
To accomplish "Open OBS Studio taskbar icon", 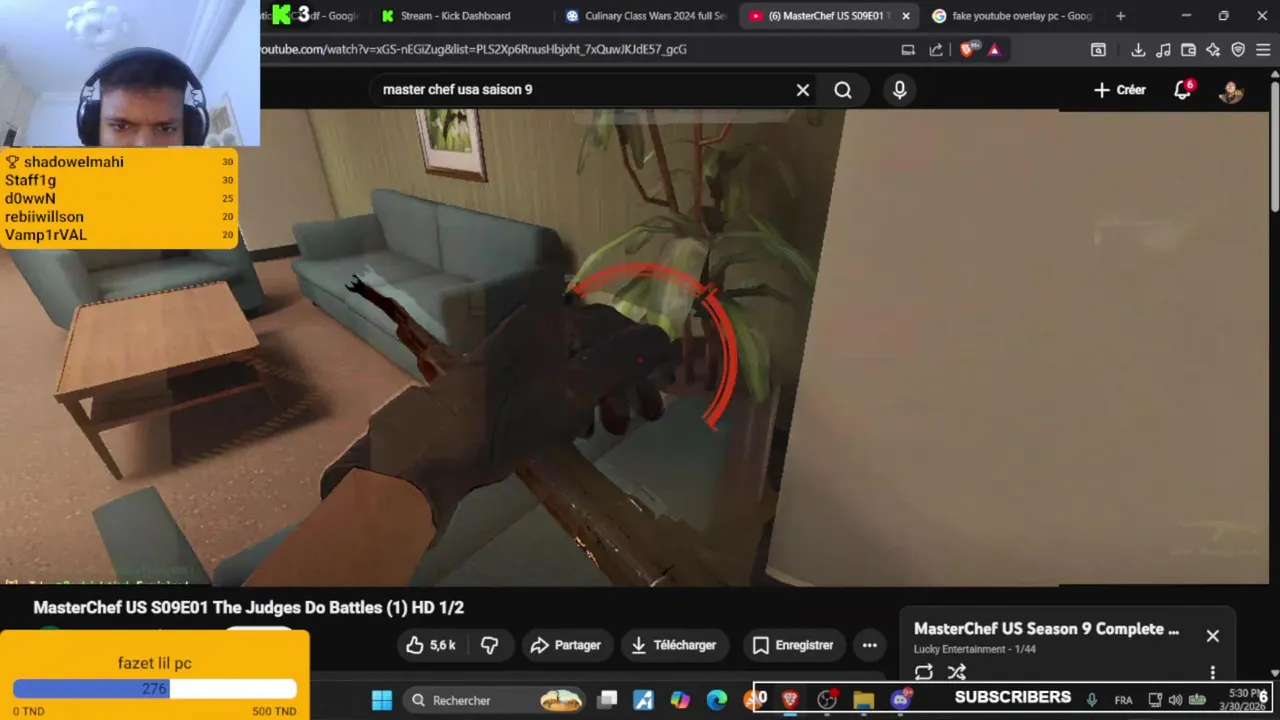I will [x=827, y=700].
